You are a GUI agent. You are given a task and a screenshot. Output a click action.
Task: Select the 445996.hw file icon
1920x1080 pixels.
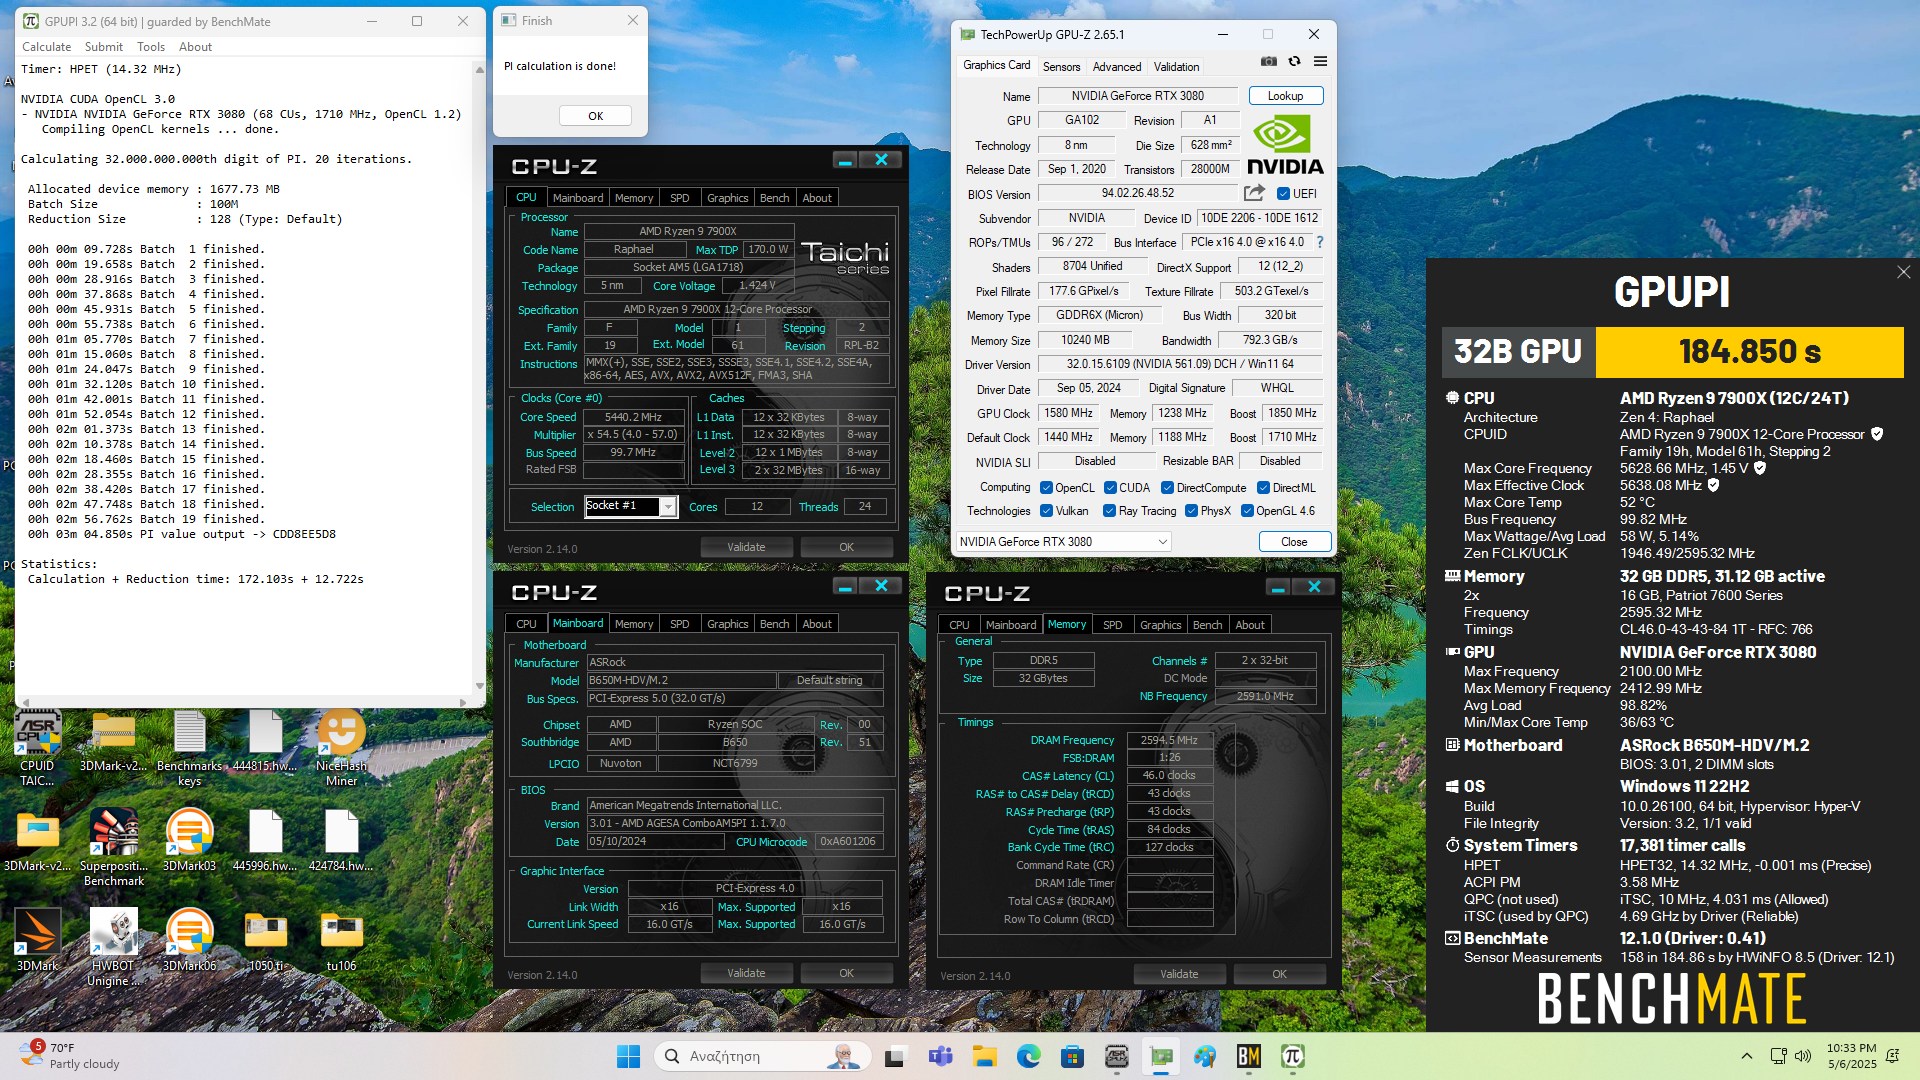266,841
